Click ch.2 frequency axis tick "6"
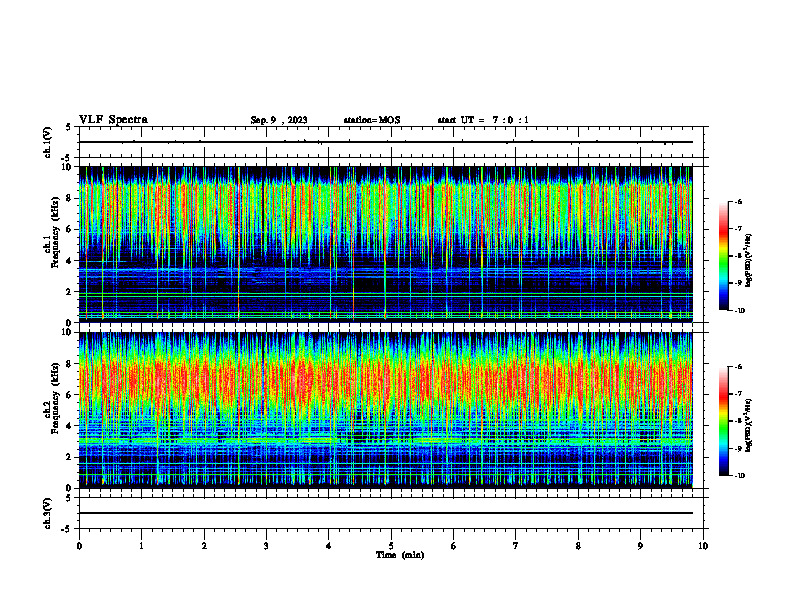 click(x=70, y=395)
